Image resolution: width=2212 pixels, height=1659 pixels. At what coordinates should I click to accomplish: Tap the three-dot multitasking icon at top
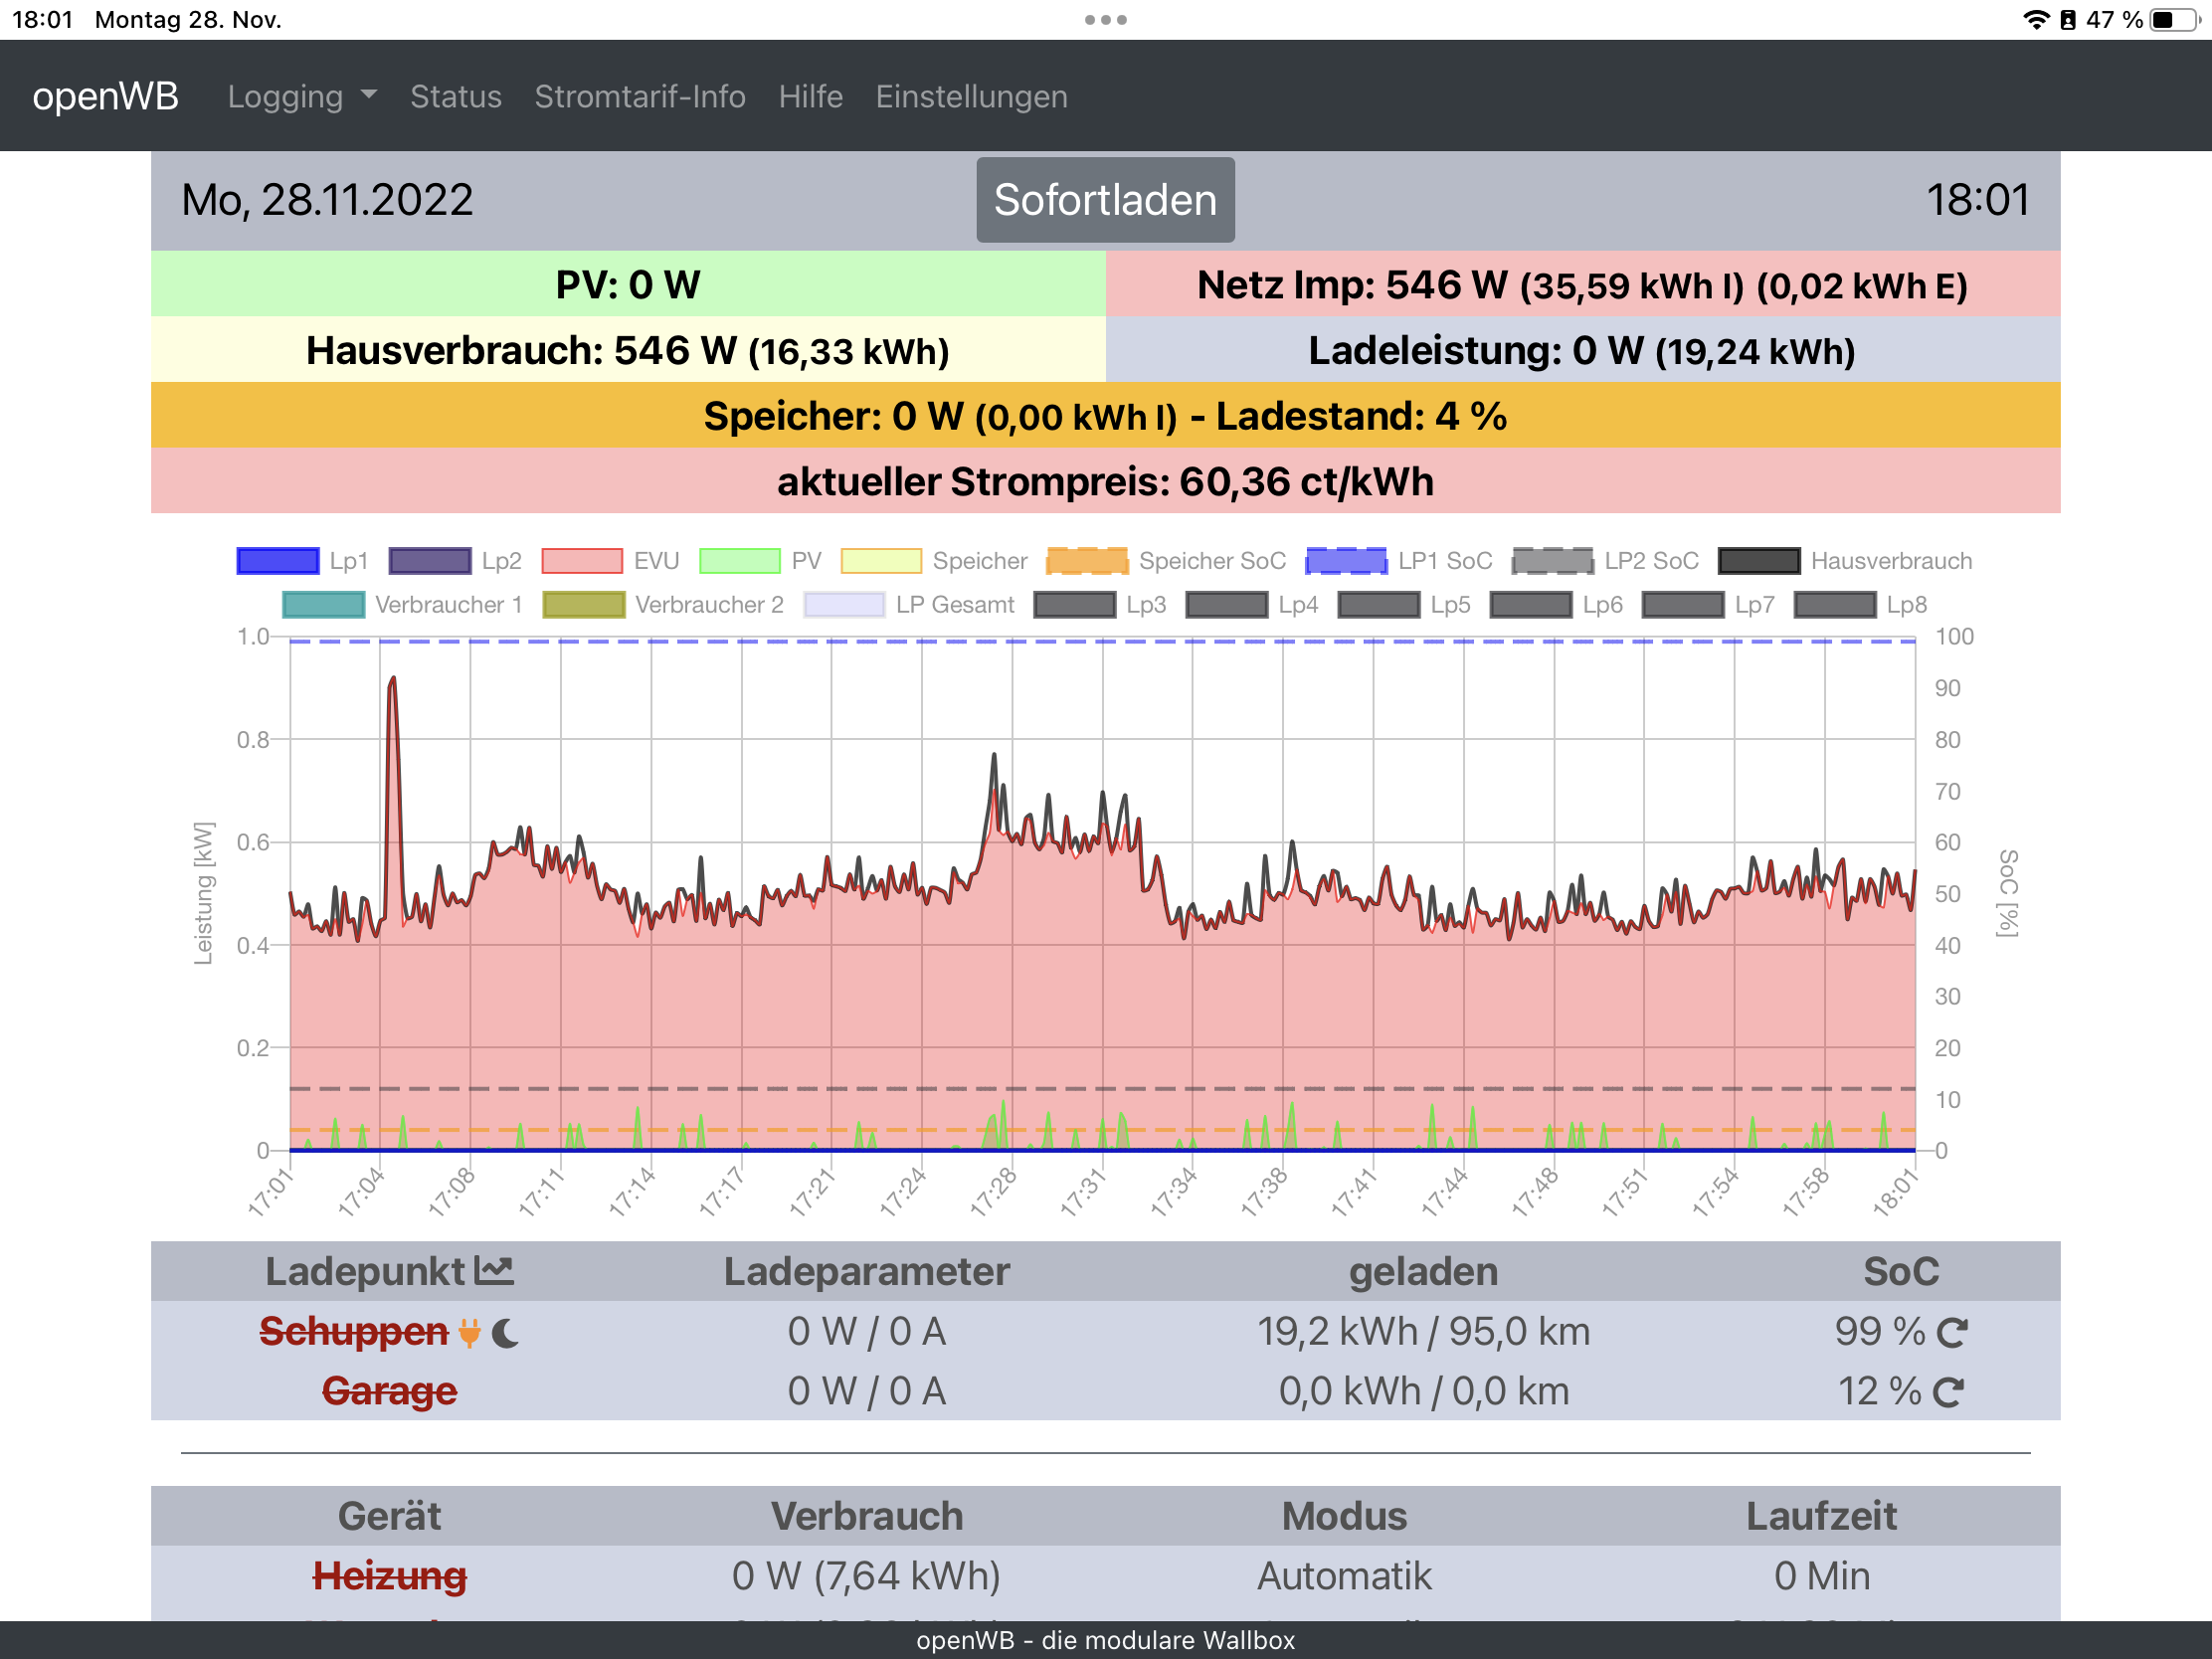click(1105, 20)
